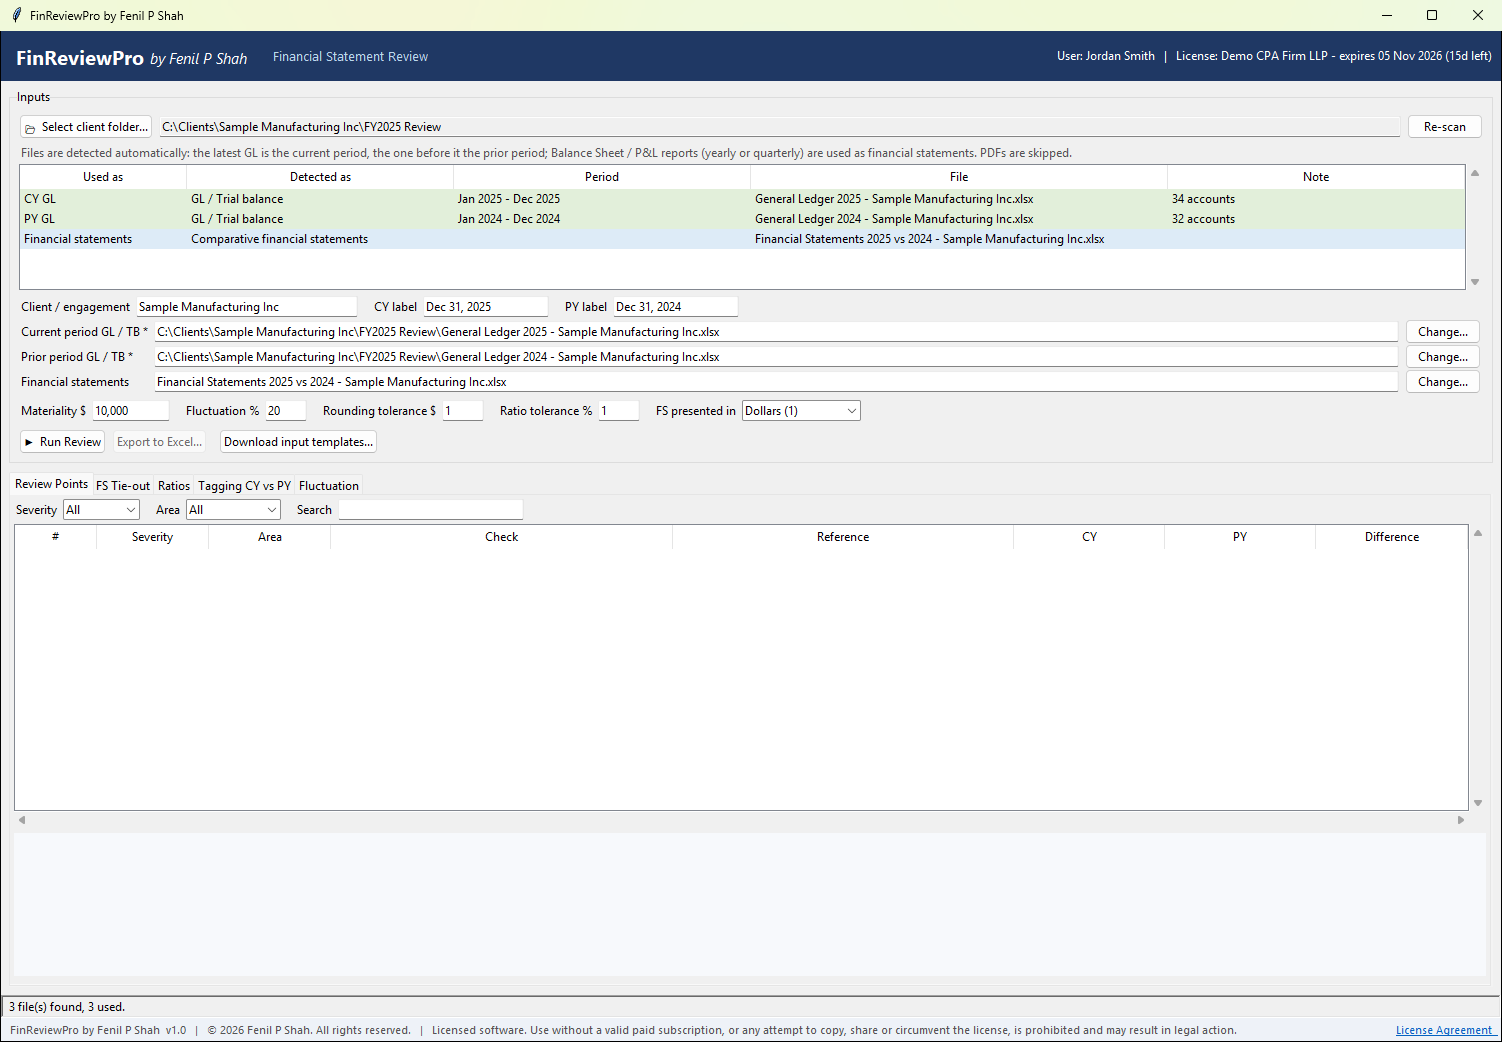Open the Area filter dropdown

pos(234,510)
